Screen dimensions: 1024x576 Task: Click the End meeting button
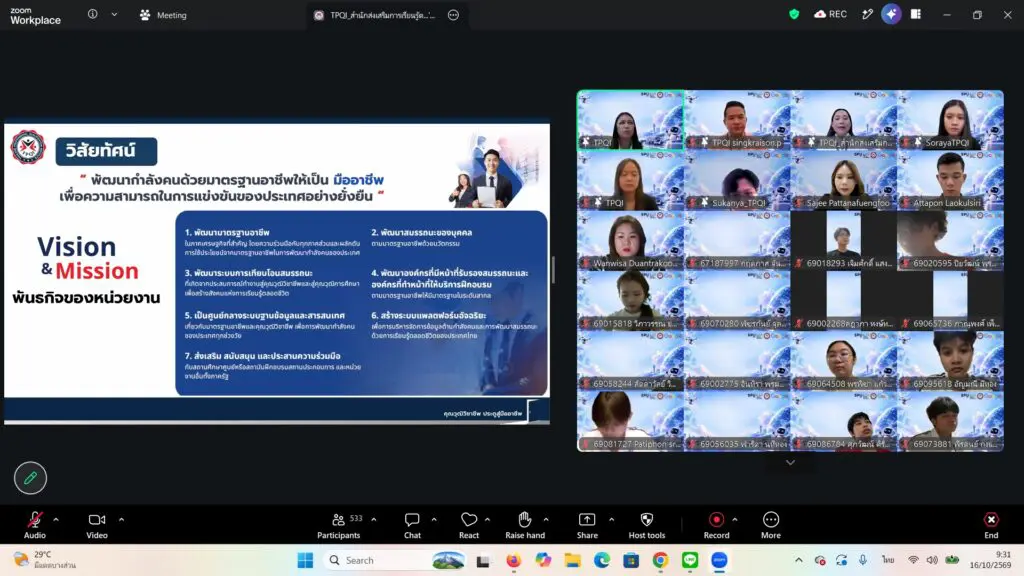coord(991,525)
